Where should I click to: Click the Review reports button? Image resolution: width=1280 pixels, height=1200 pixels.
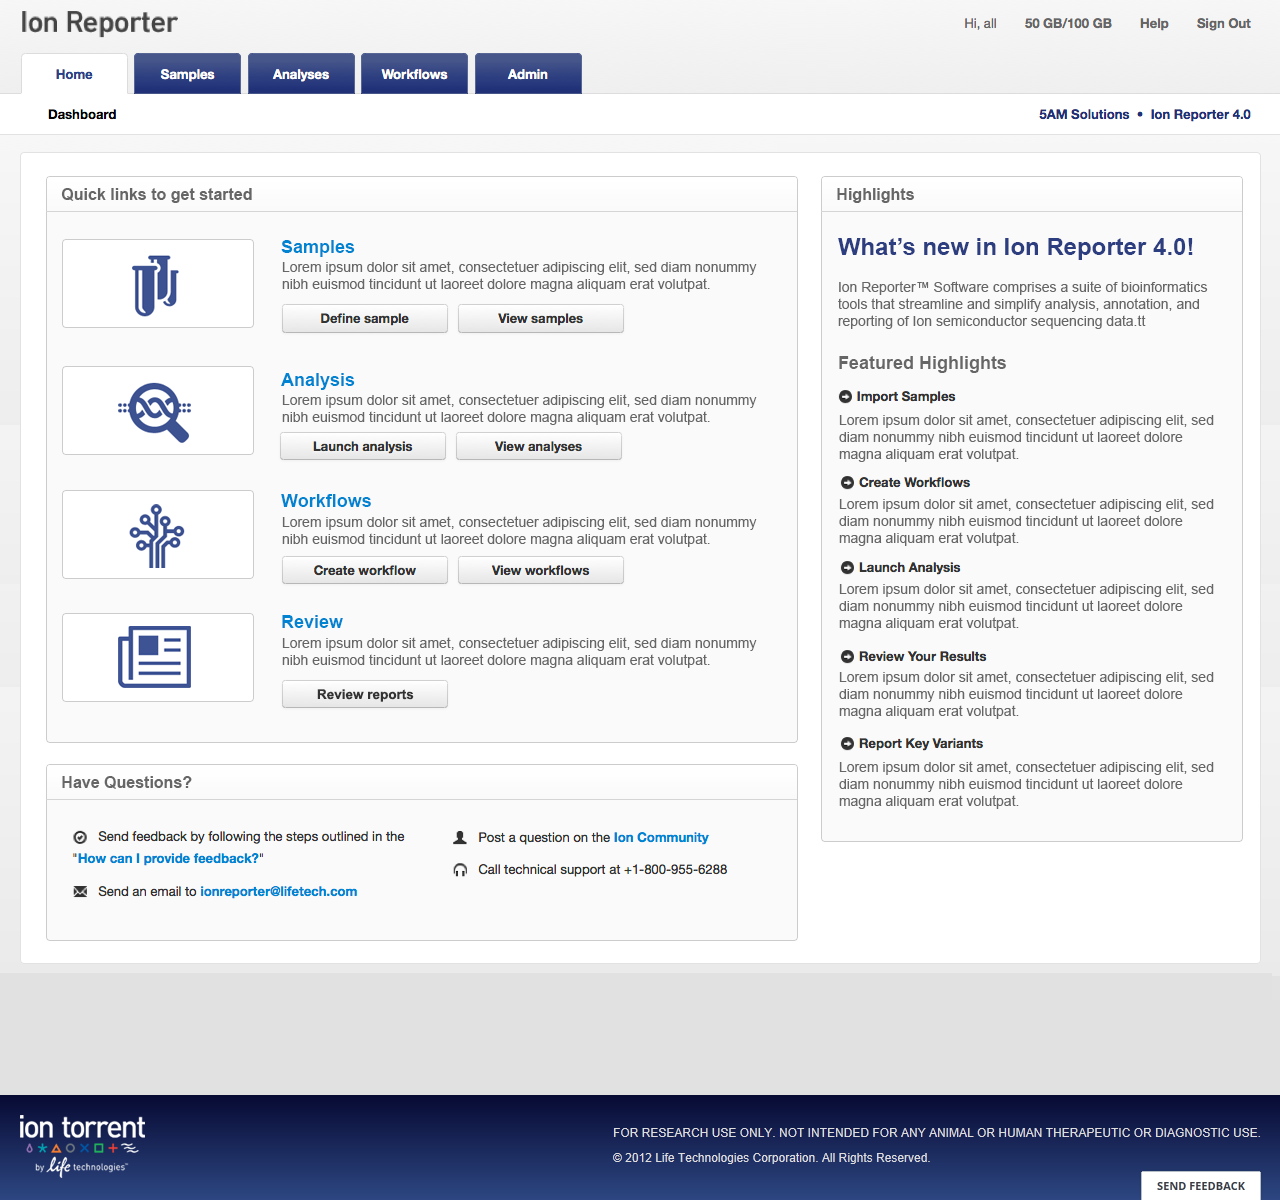click(x=365, y=695)
